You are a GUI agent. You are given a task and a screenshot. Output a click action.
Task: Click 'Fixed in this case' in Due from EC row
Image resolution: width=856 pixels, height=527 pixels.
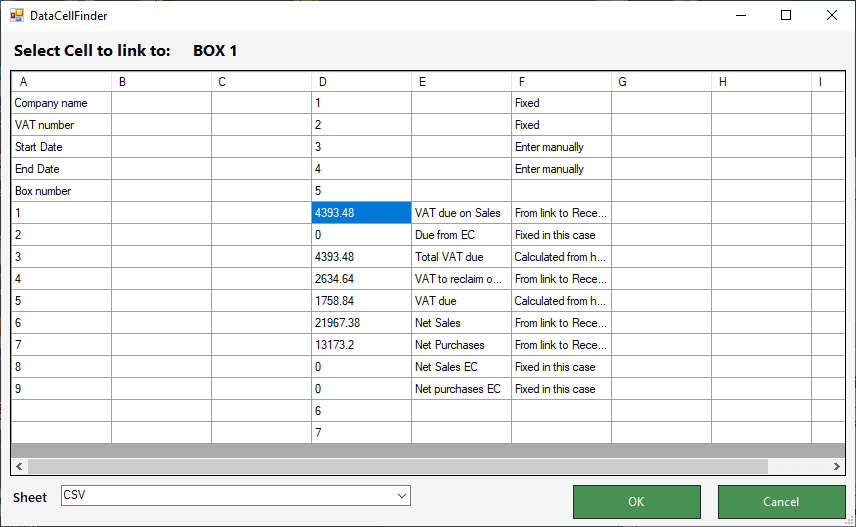click(x=561, y=235)
